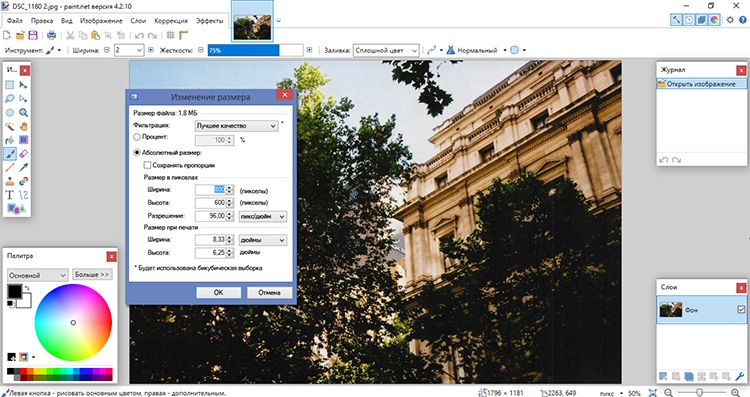The image size is (750, 397).
Task: Toggle visibility checkbox of Фон layer
Action: (x=741, y=309)
